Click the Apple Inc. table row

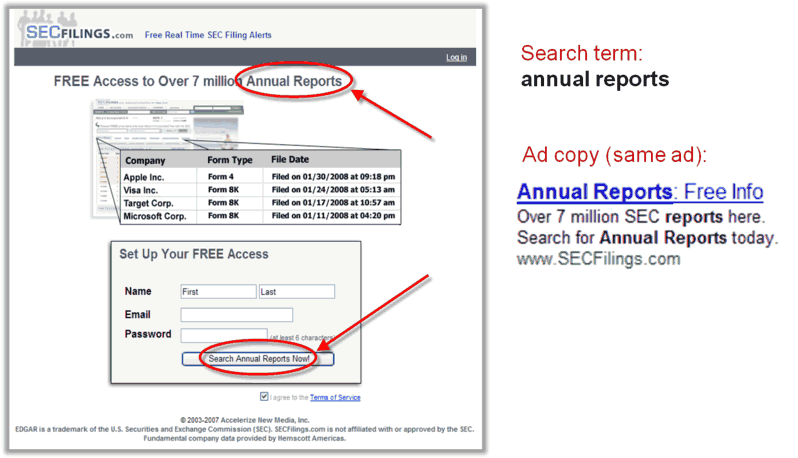[260, 177]
